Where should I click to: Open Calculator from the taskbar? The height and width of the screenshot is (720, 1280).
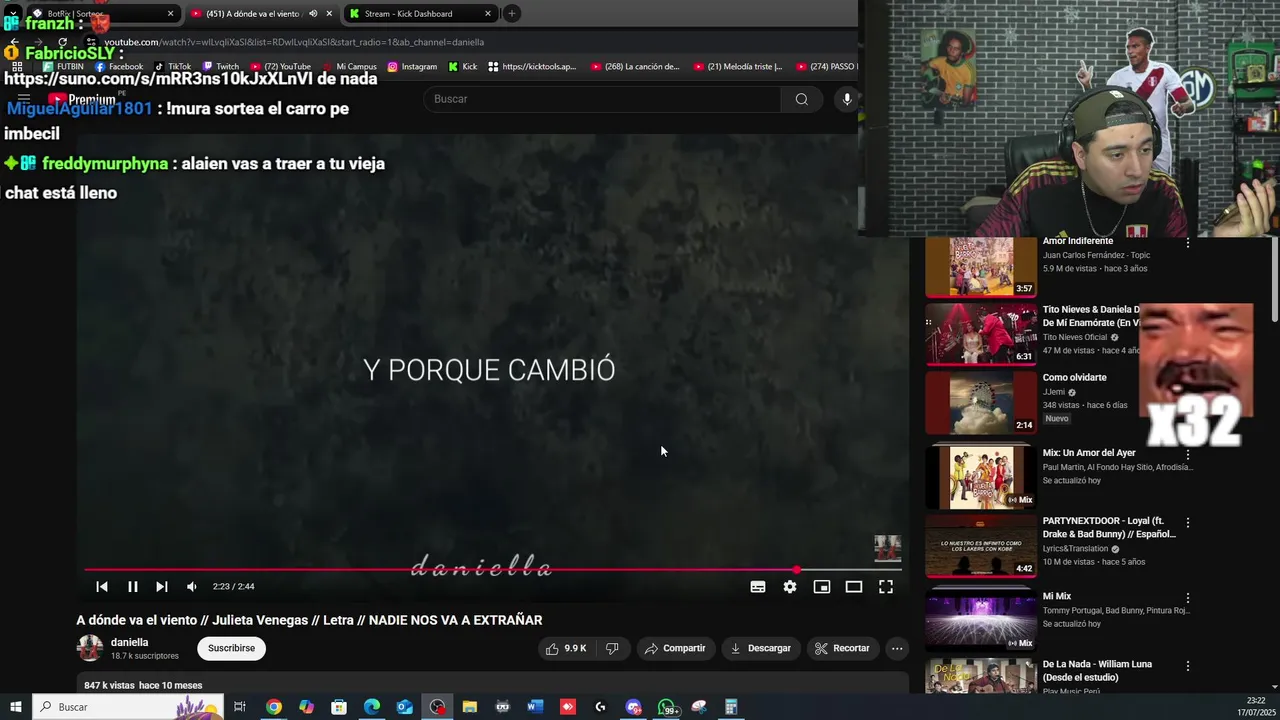tap(731, 707)
